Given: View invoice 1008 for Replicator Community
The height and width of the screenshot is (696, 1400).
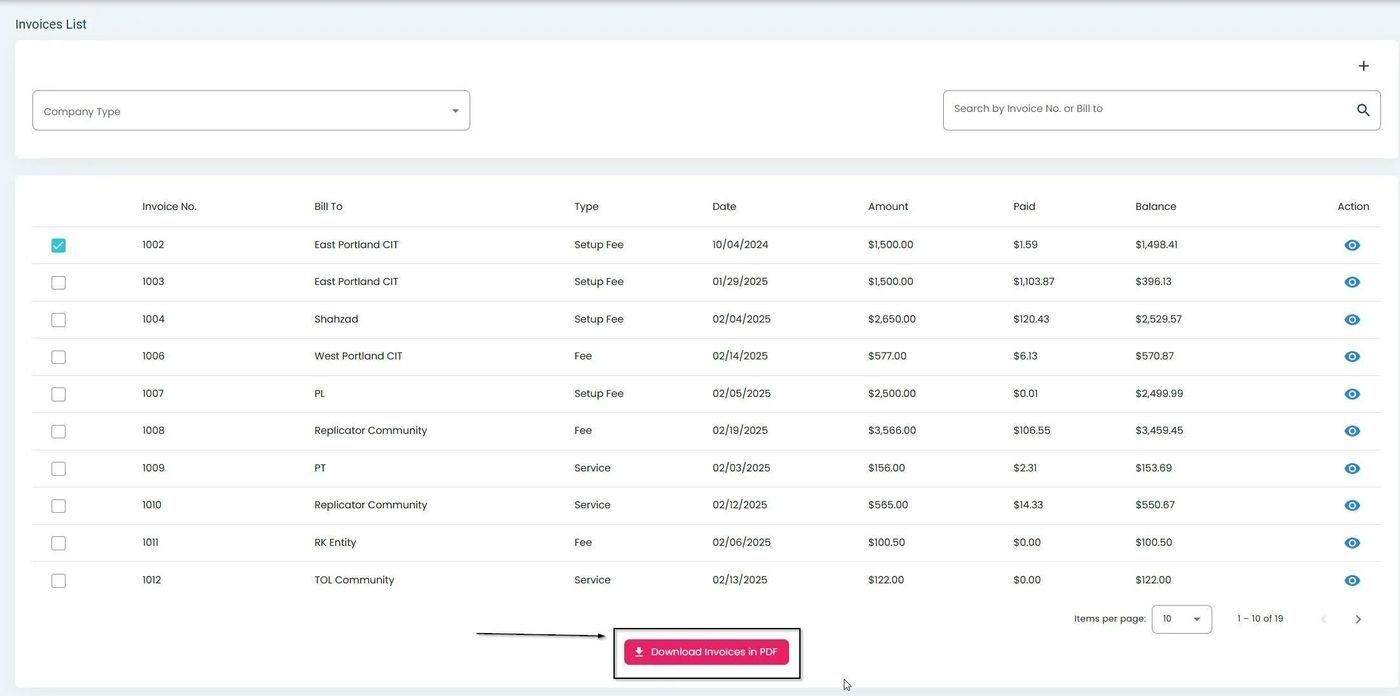Looking at the screenshot, I should 1351,429.
